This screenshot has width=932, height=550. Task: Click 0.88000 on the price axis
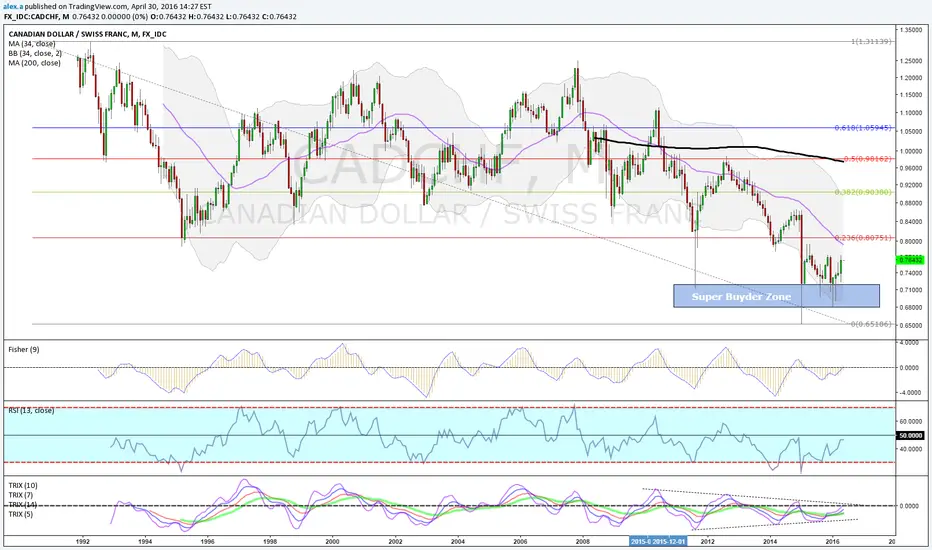point(911,203)
